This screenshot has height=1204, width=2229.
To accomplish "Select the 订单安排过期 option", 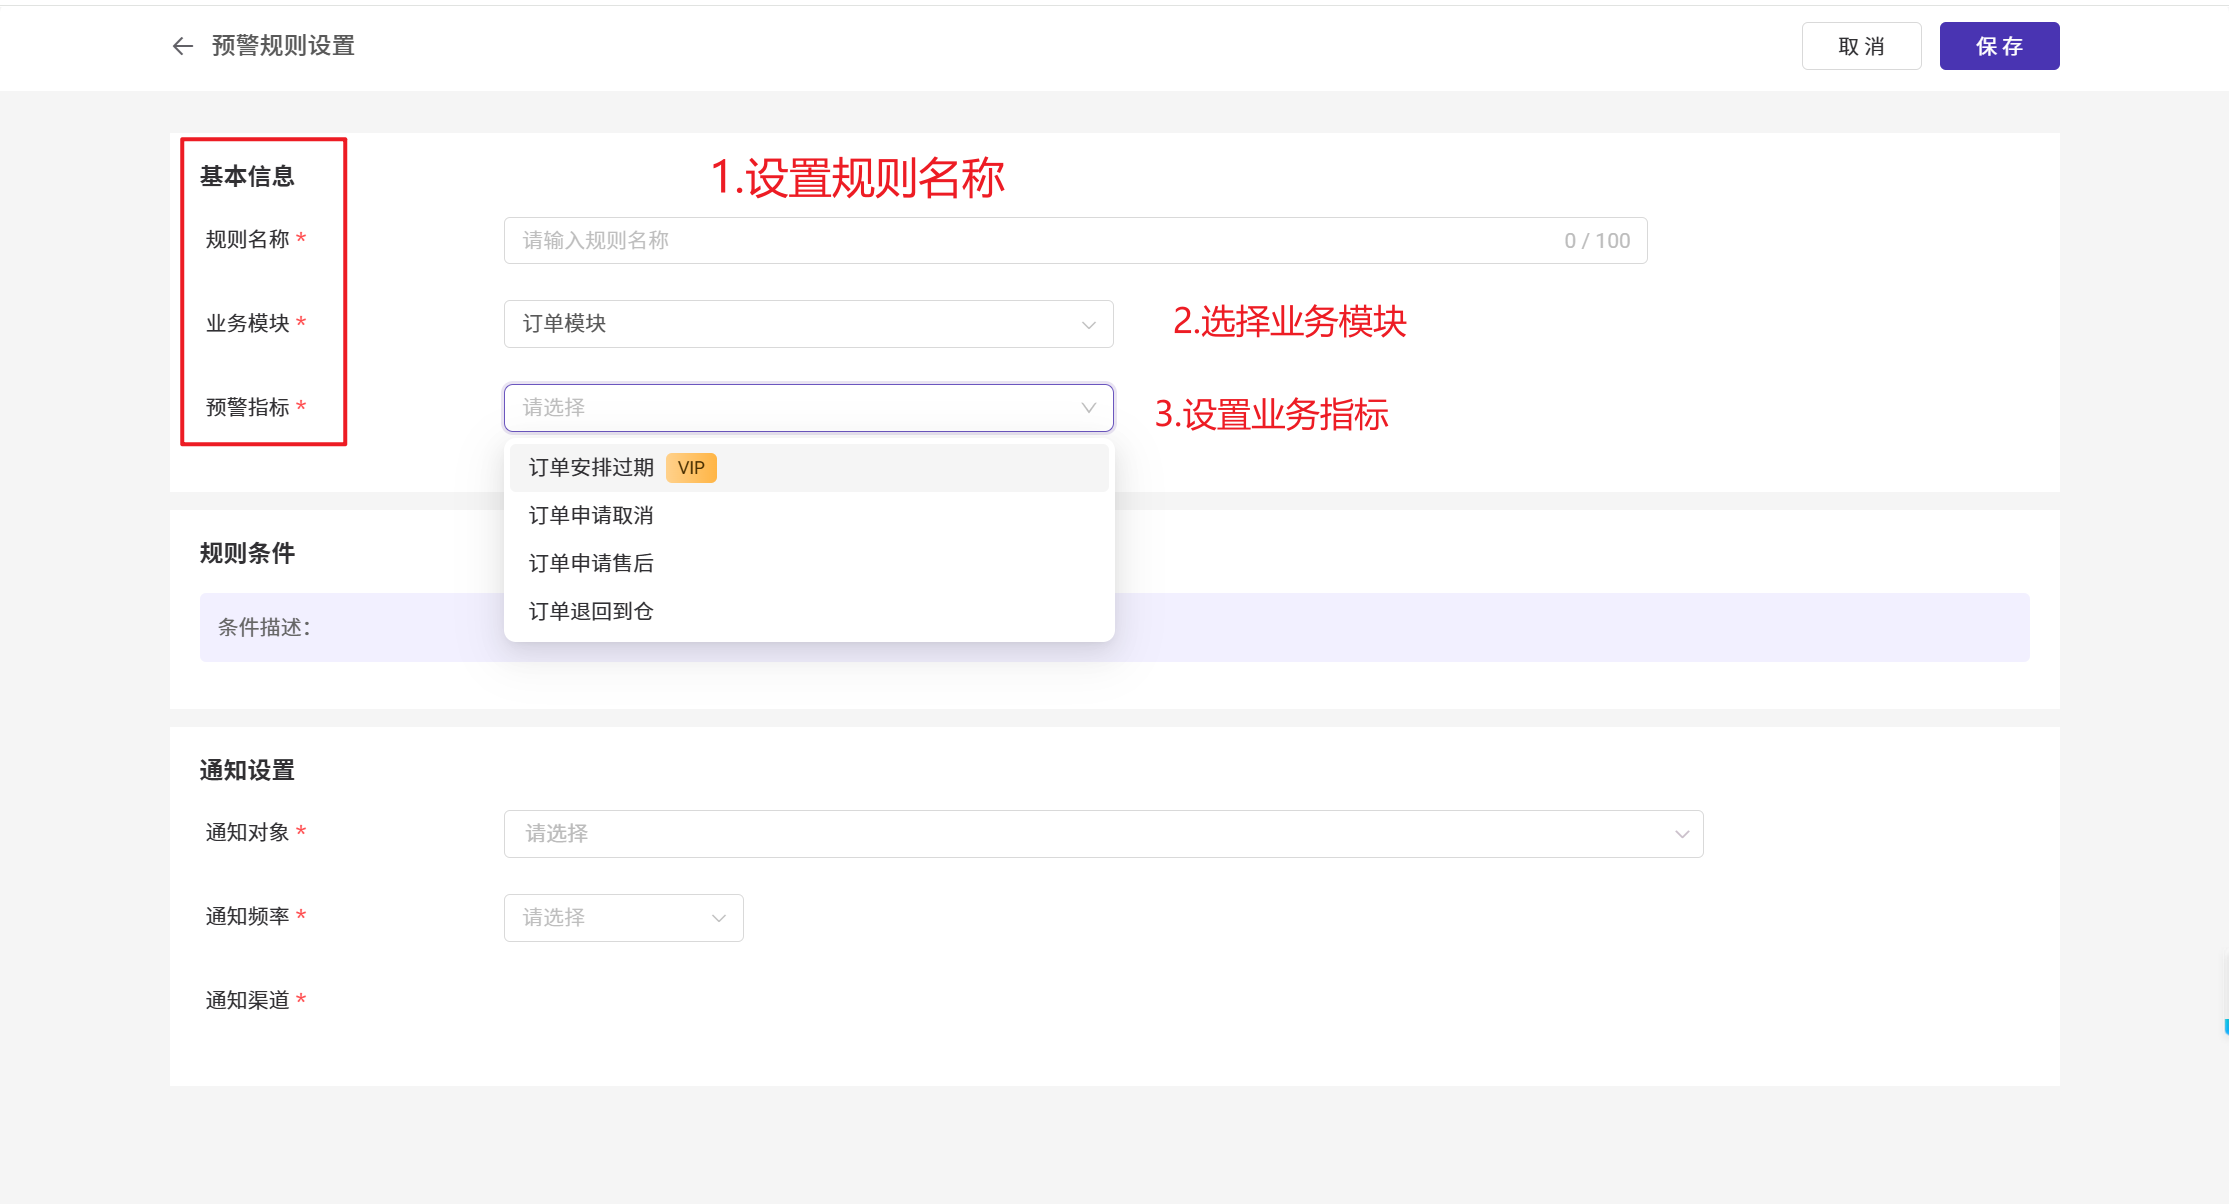I will coord(590,468).
